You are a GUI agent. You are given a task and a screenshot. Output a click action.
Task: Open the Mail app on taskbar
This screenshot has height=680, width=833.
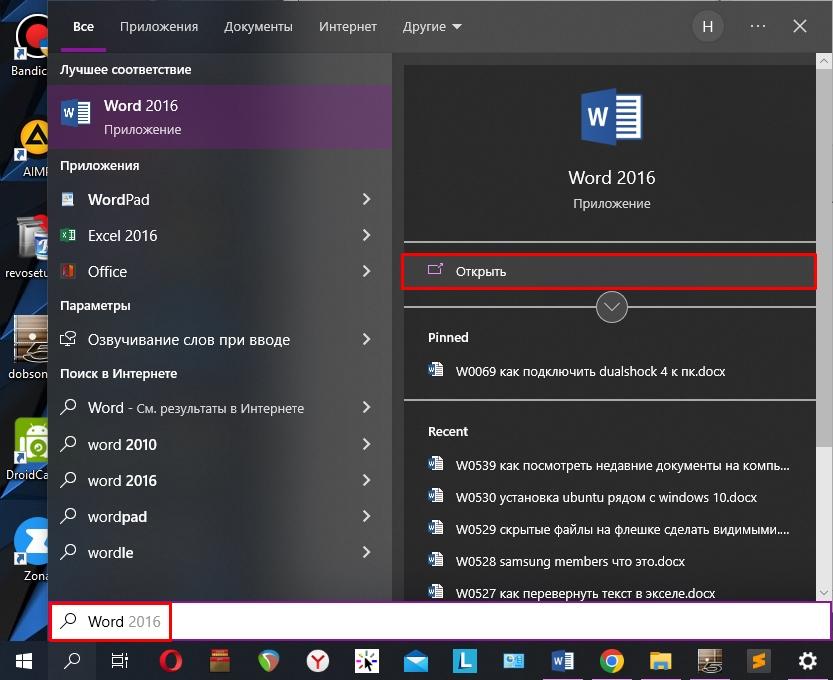pyautogui.click(x=415, y=661)
